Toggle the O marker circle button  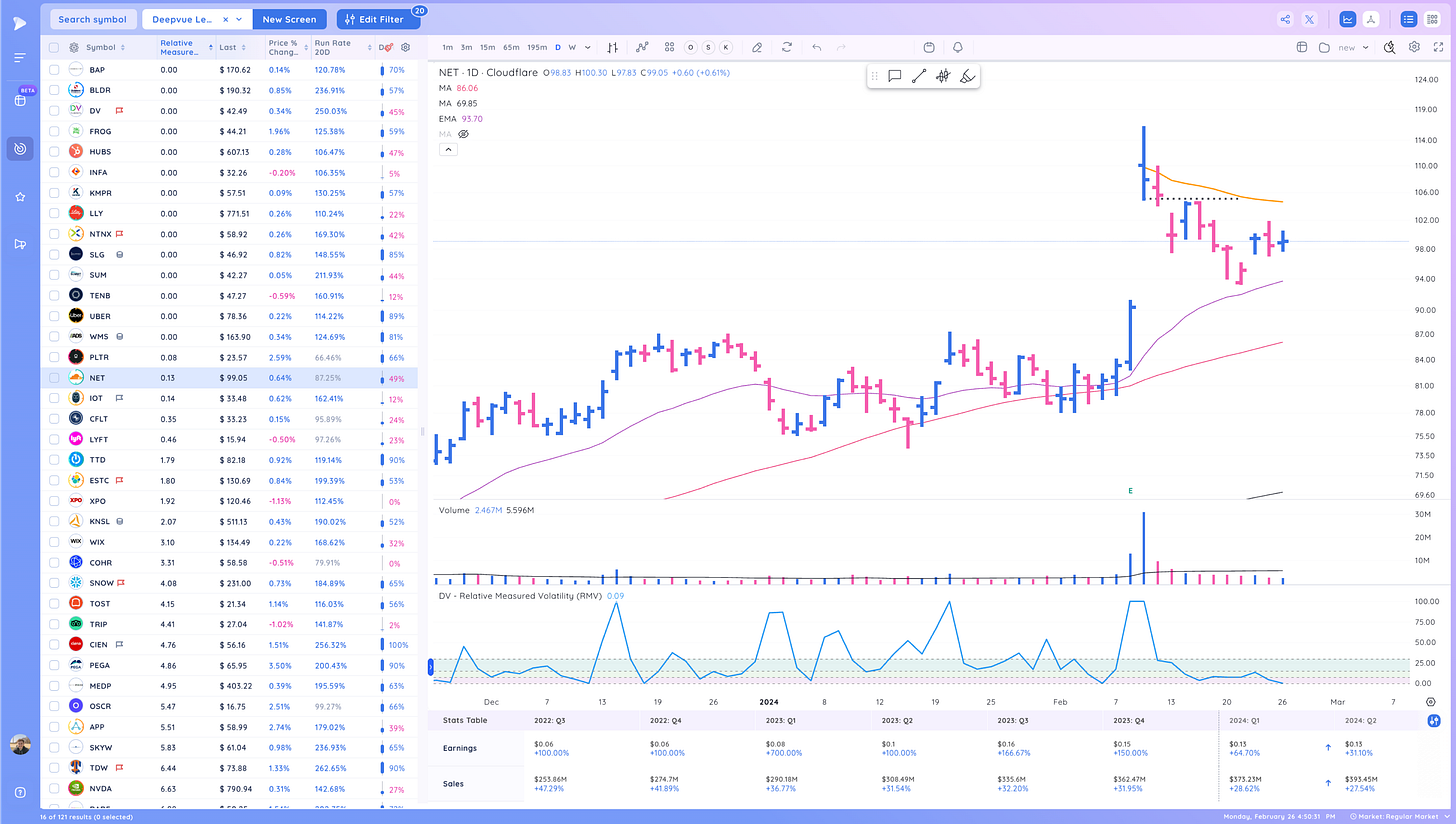(691, 47)
